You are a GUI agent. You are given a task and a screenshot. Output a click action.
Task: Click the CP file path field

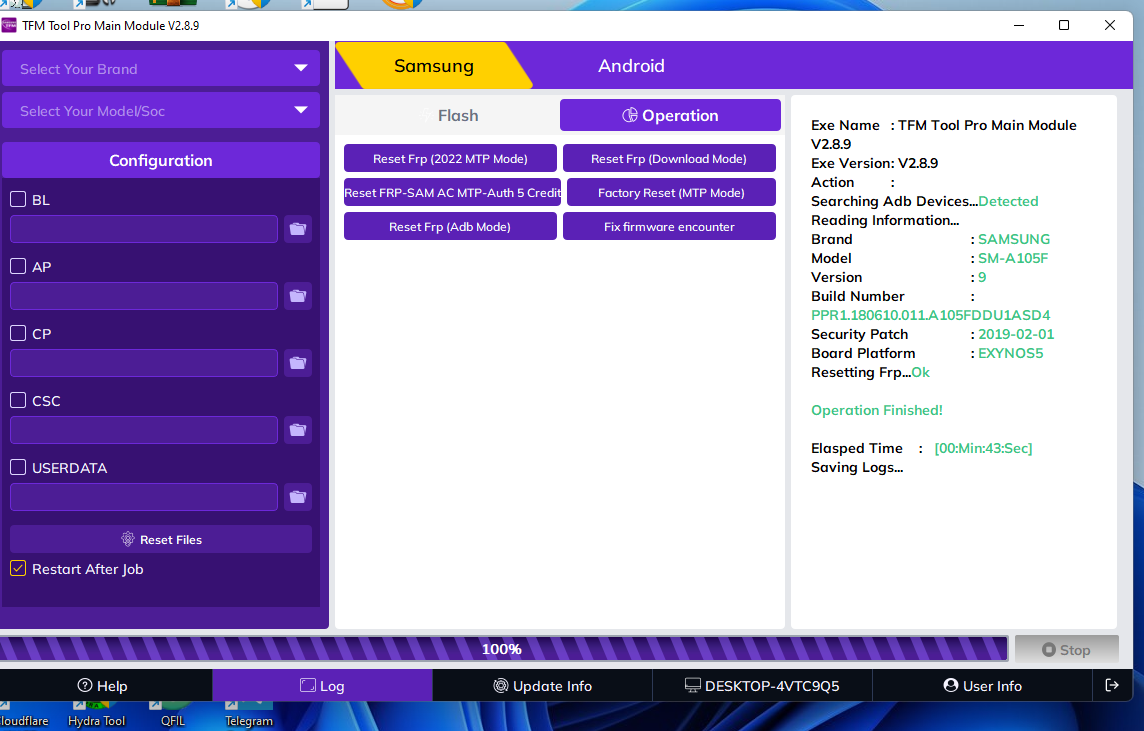point(144,363)
